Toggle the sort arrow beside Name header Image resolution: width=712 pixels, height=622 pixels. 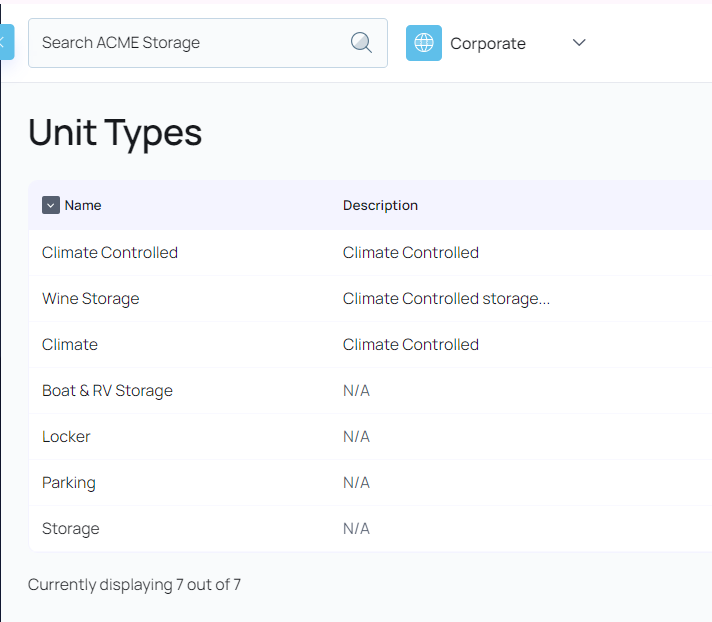pyautogui.click(x=51, y=205)
